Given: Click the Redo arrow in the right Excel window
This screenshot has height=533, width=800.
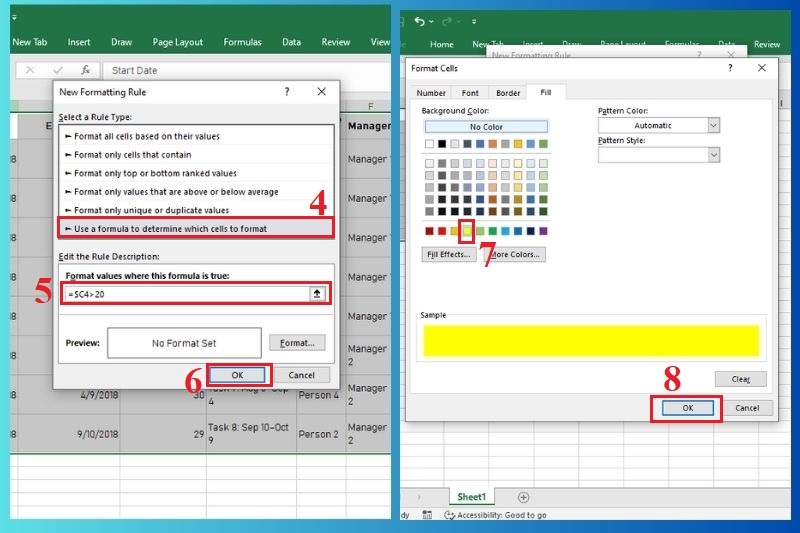Looking at the screenshot, I should coord(447,21).
